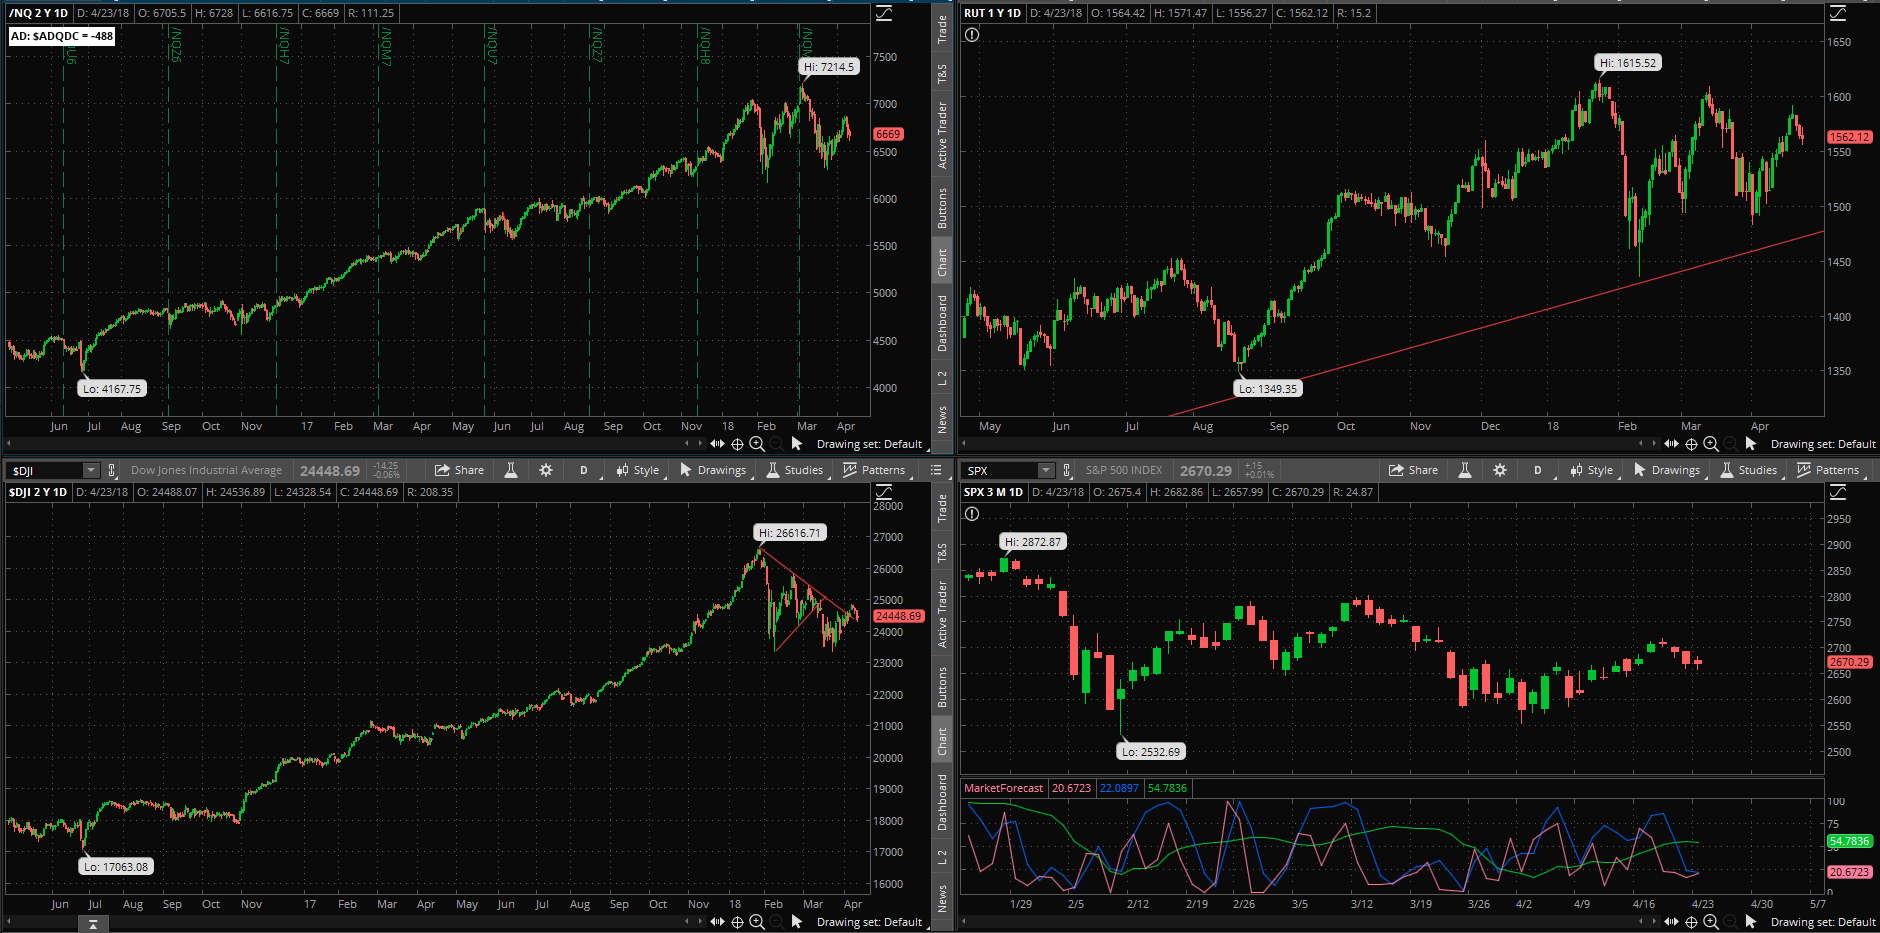Open the Style menu in $DJI toolbar

[638, 470]
